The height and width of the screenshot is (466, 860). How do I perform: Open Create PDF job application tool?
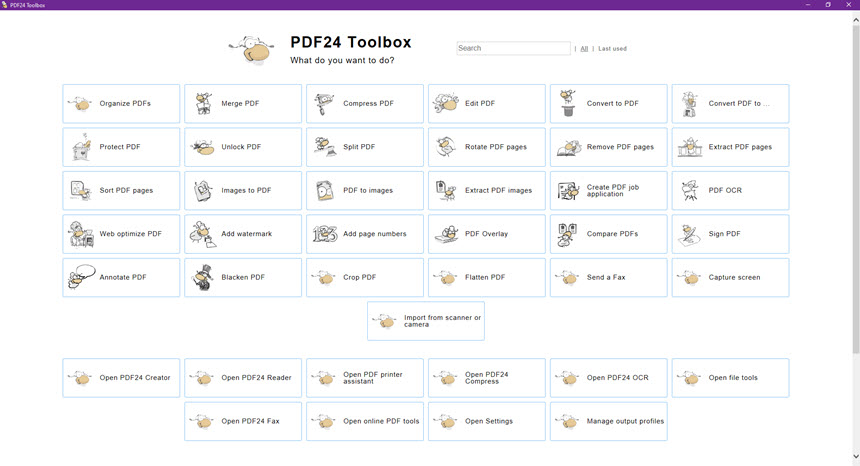point(608,190)
